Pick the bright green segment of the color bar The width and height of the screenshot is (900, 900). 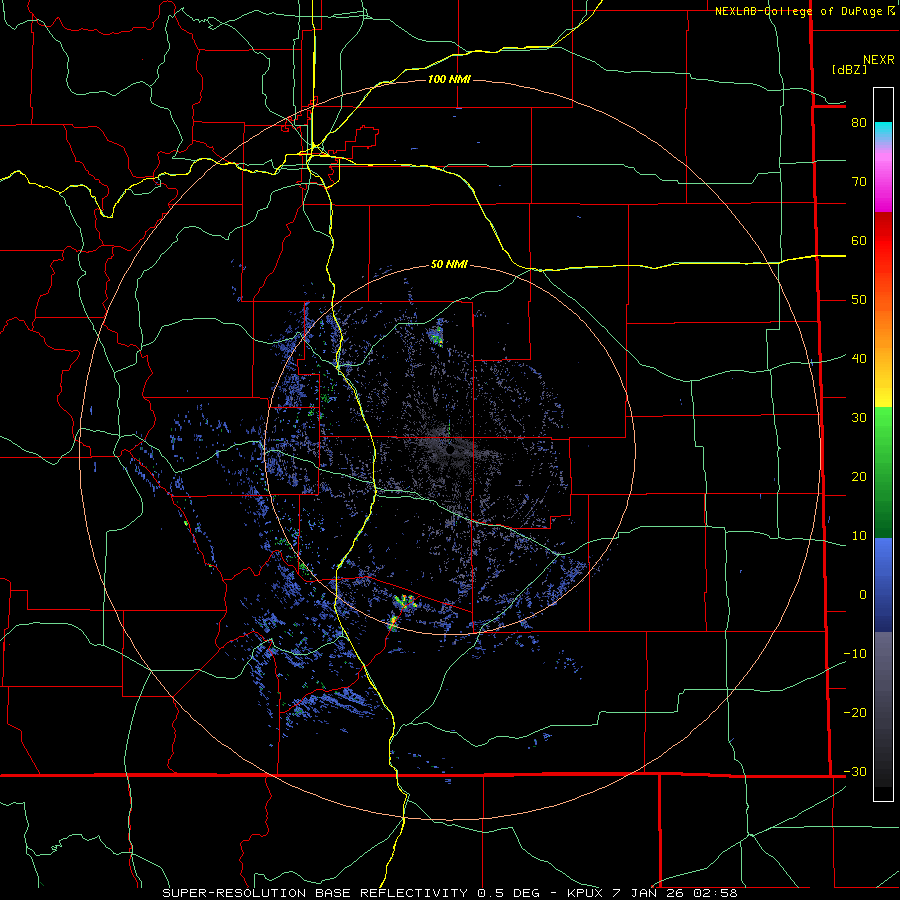pos(883,428)
